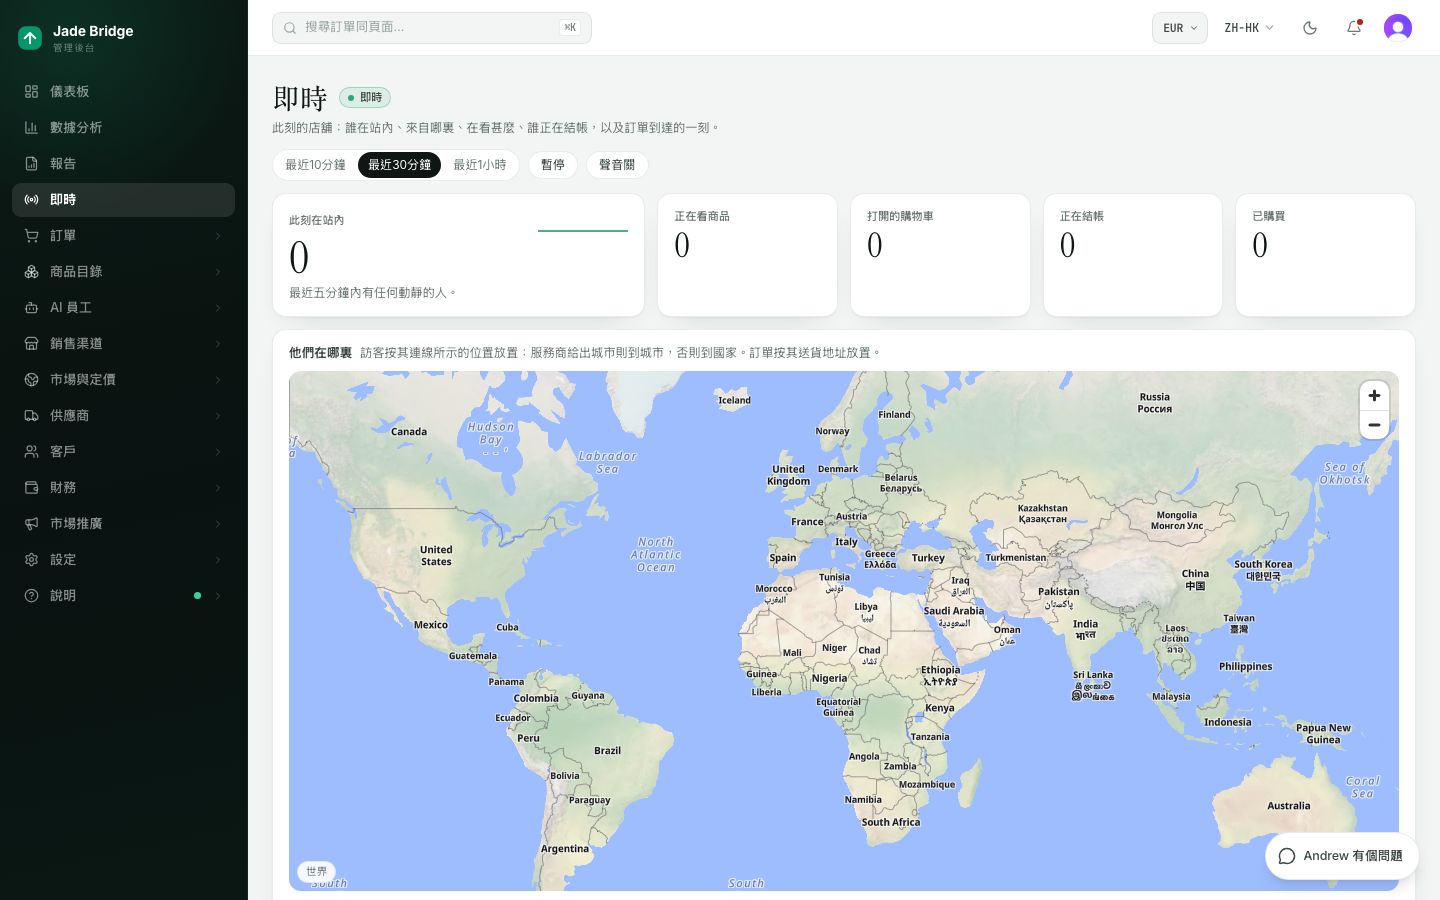Viewport: 1440px width, 900px height.
Task: Focus the 搜尋訂單同頁面 search field
Action: [x=432, y=28]
